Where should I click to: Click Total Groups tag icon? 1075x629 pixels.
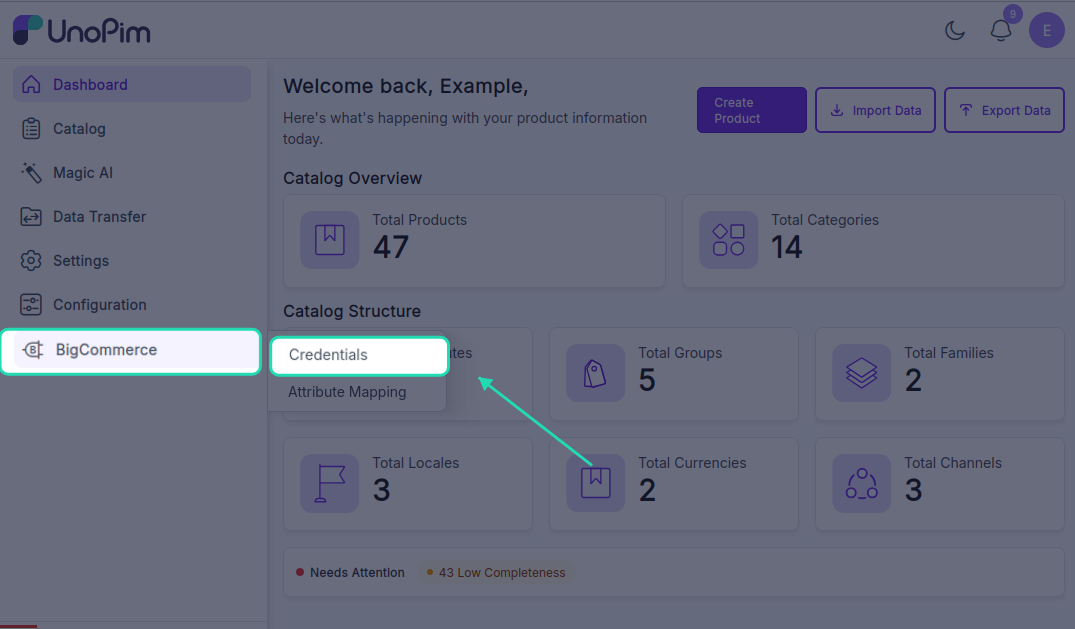coord(595,372)
